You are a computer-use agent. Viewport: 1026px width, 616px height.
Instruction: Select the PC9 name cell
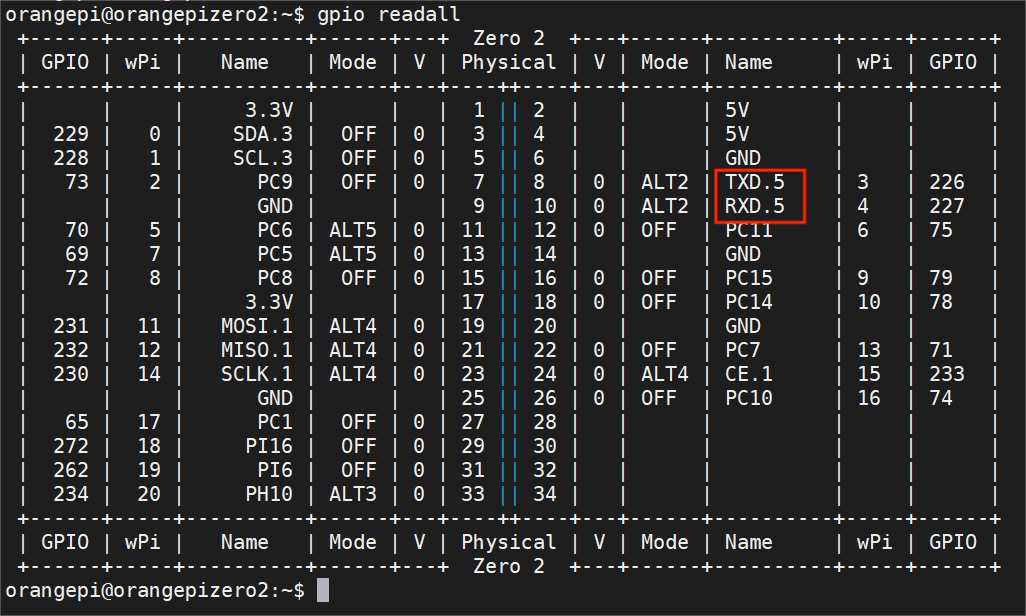coord(275,182)
